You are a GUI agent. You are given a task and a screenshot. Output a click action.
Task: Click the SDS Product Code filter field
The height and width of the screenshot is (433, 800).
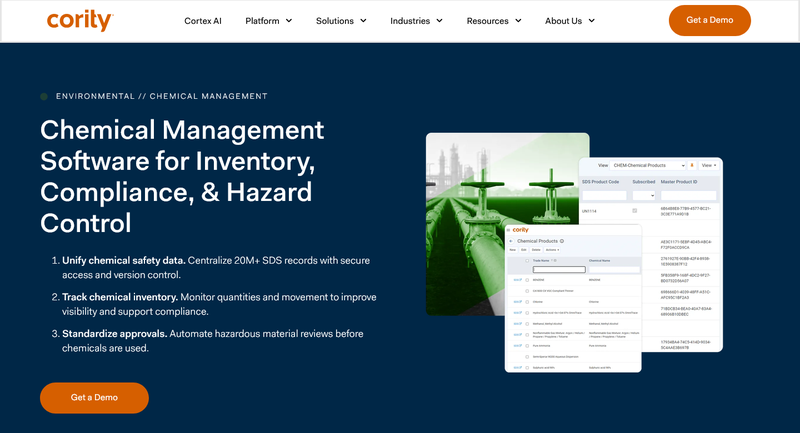pos(604,195)
